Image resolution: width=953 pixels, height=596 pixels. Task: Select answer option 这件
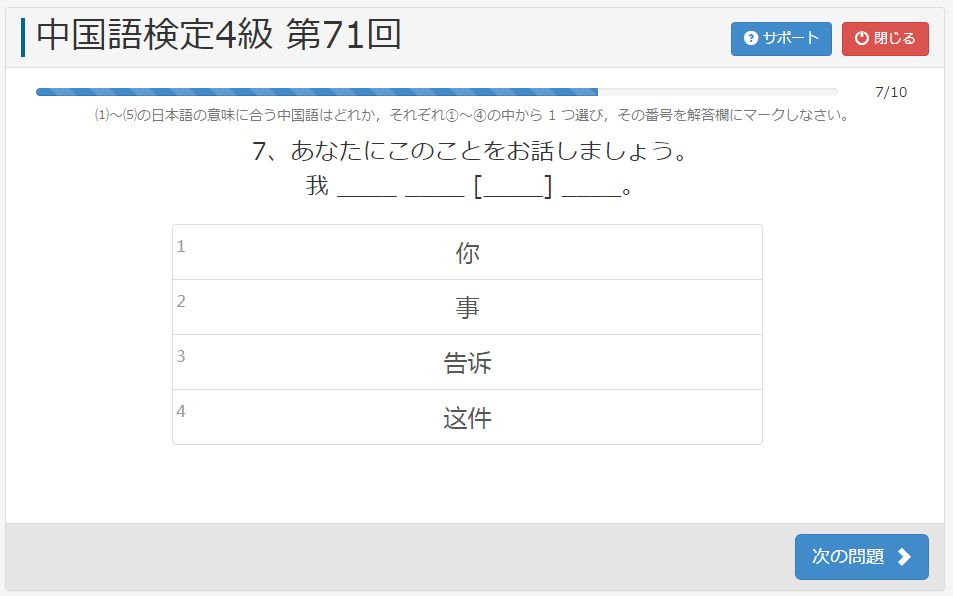pyautogui.click(x=467, y=418)
